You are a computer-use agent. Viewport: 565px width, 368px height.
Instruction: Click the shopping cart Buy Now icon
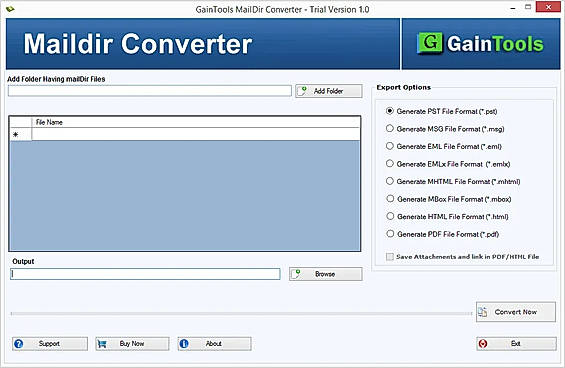tap(102, 344)
